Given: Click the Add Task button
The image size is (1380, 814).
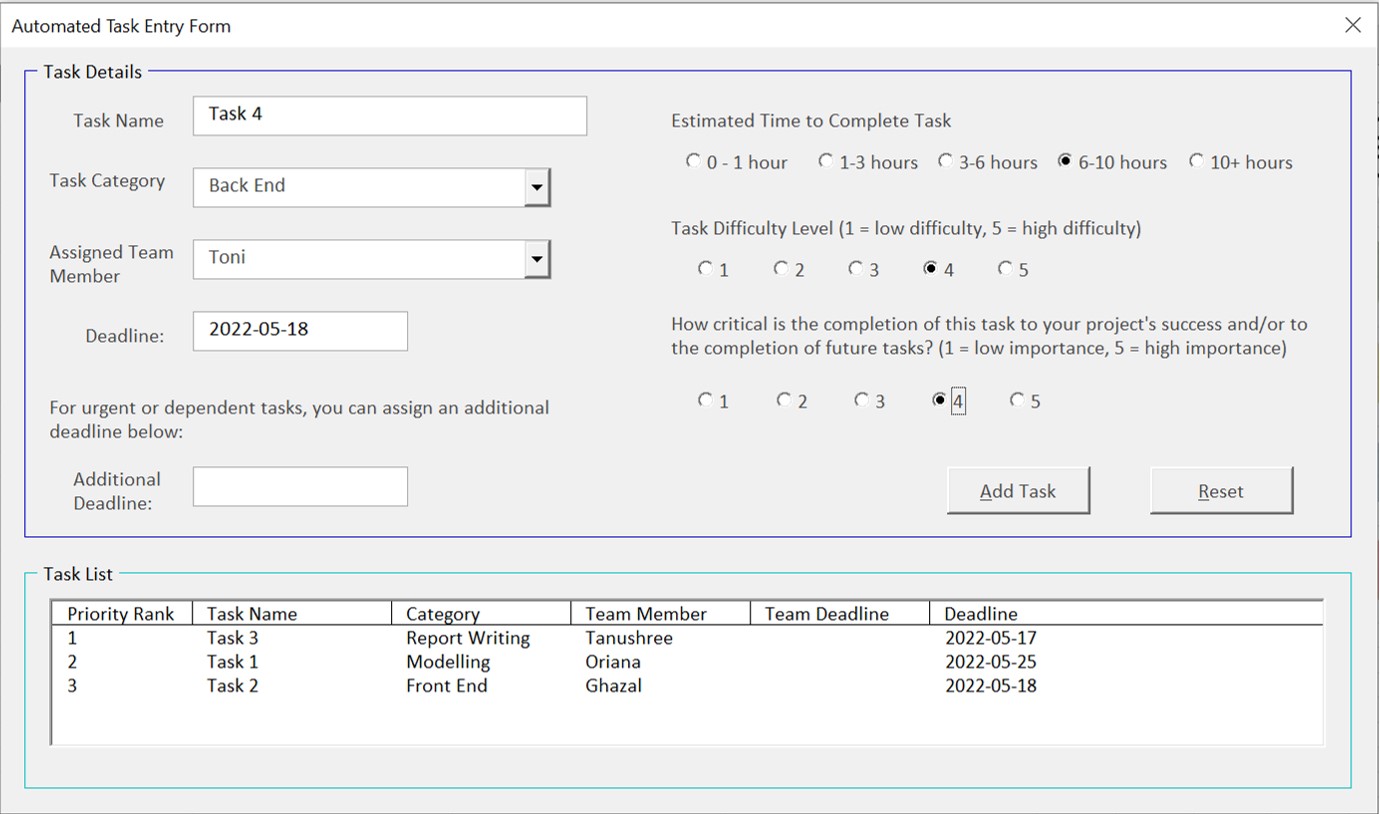Looking at the screenshot, I should click(x=1018, y=490).
